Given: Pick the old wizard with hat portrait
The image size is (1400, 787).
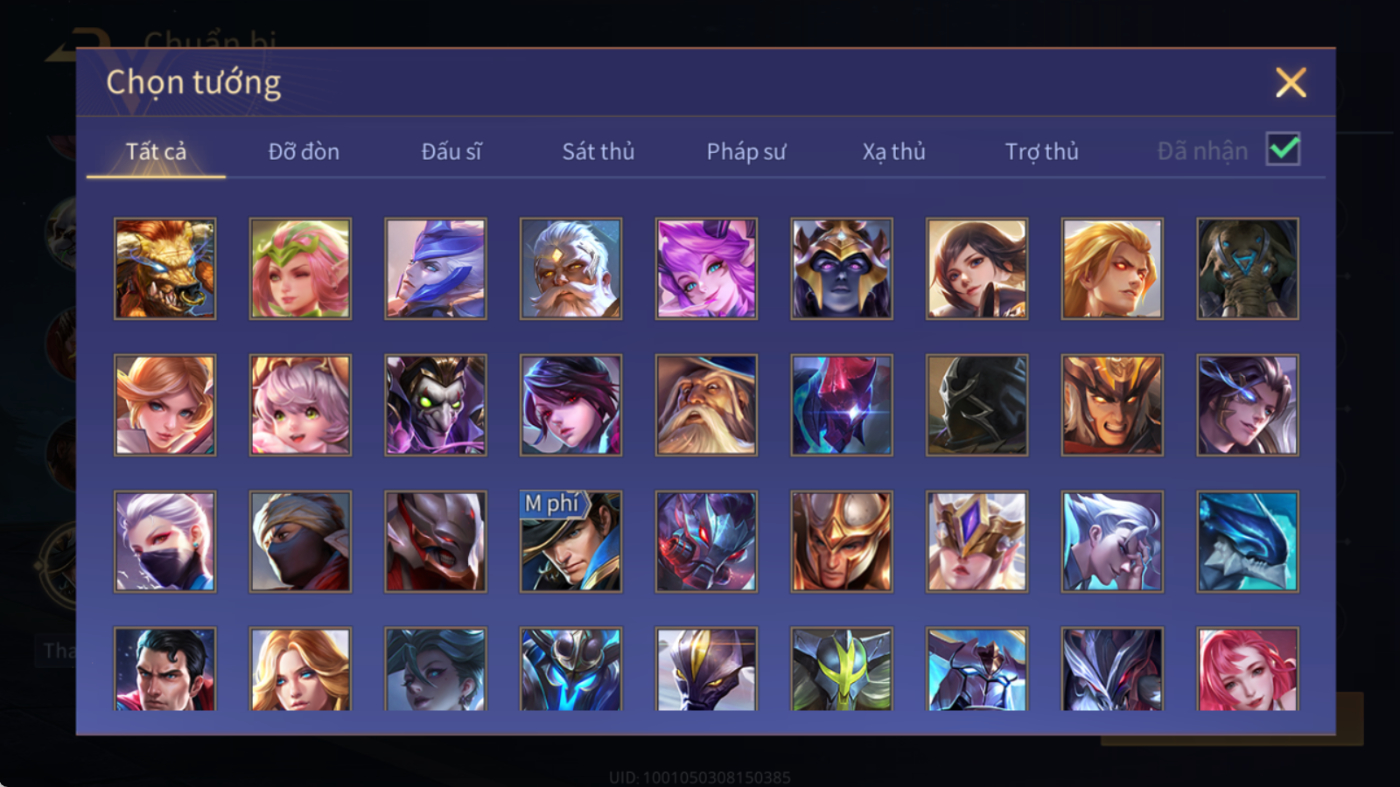Looking at the screenshot, I should point(706,405).
